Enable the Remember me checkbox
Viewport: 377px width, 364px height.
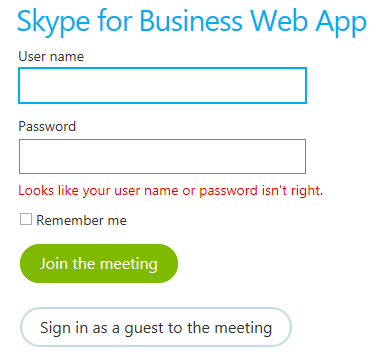pos(26,220)
